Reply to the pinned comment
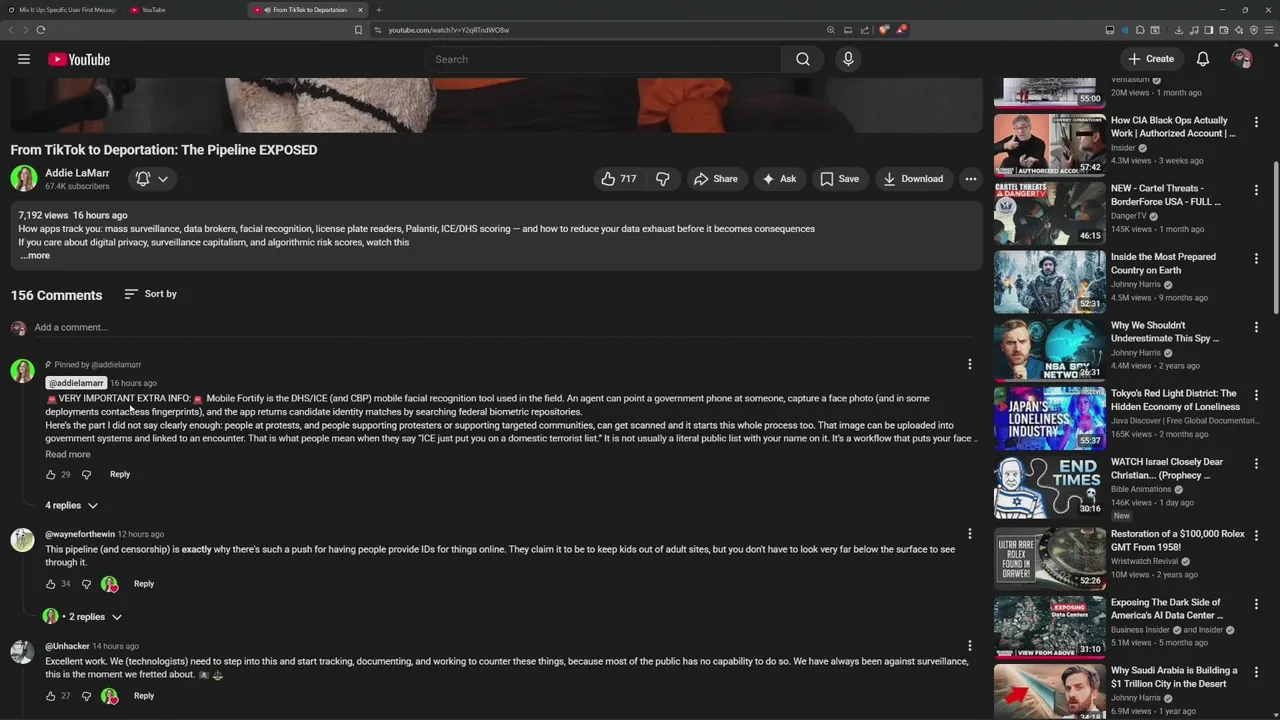Viewport: 1280px width, 720px height. (x=120, y=474)
